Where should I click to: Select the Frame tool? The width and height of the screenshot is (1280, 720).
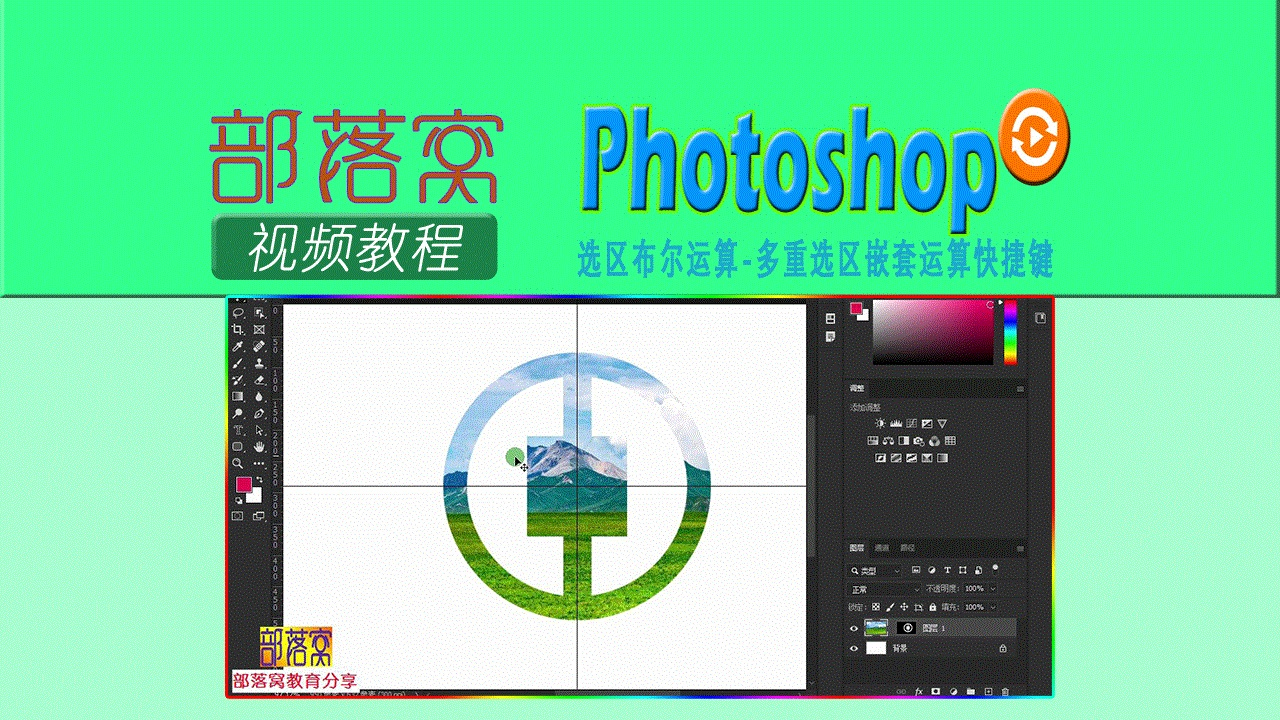(259, 329)
